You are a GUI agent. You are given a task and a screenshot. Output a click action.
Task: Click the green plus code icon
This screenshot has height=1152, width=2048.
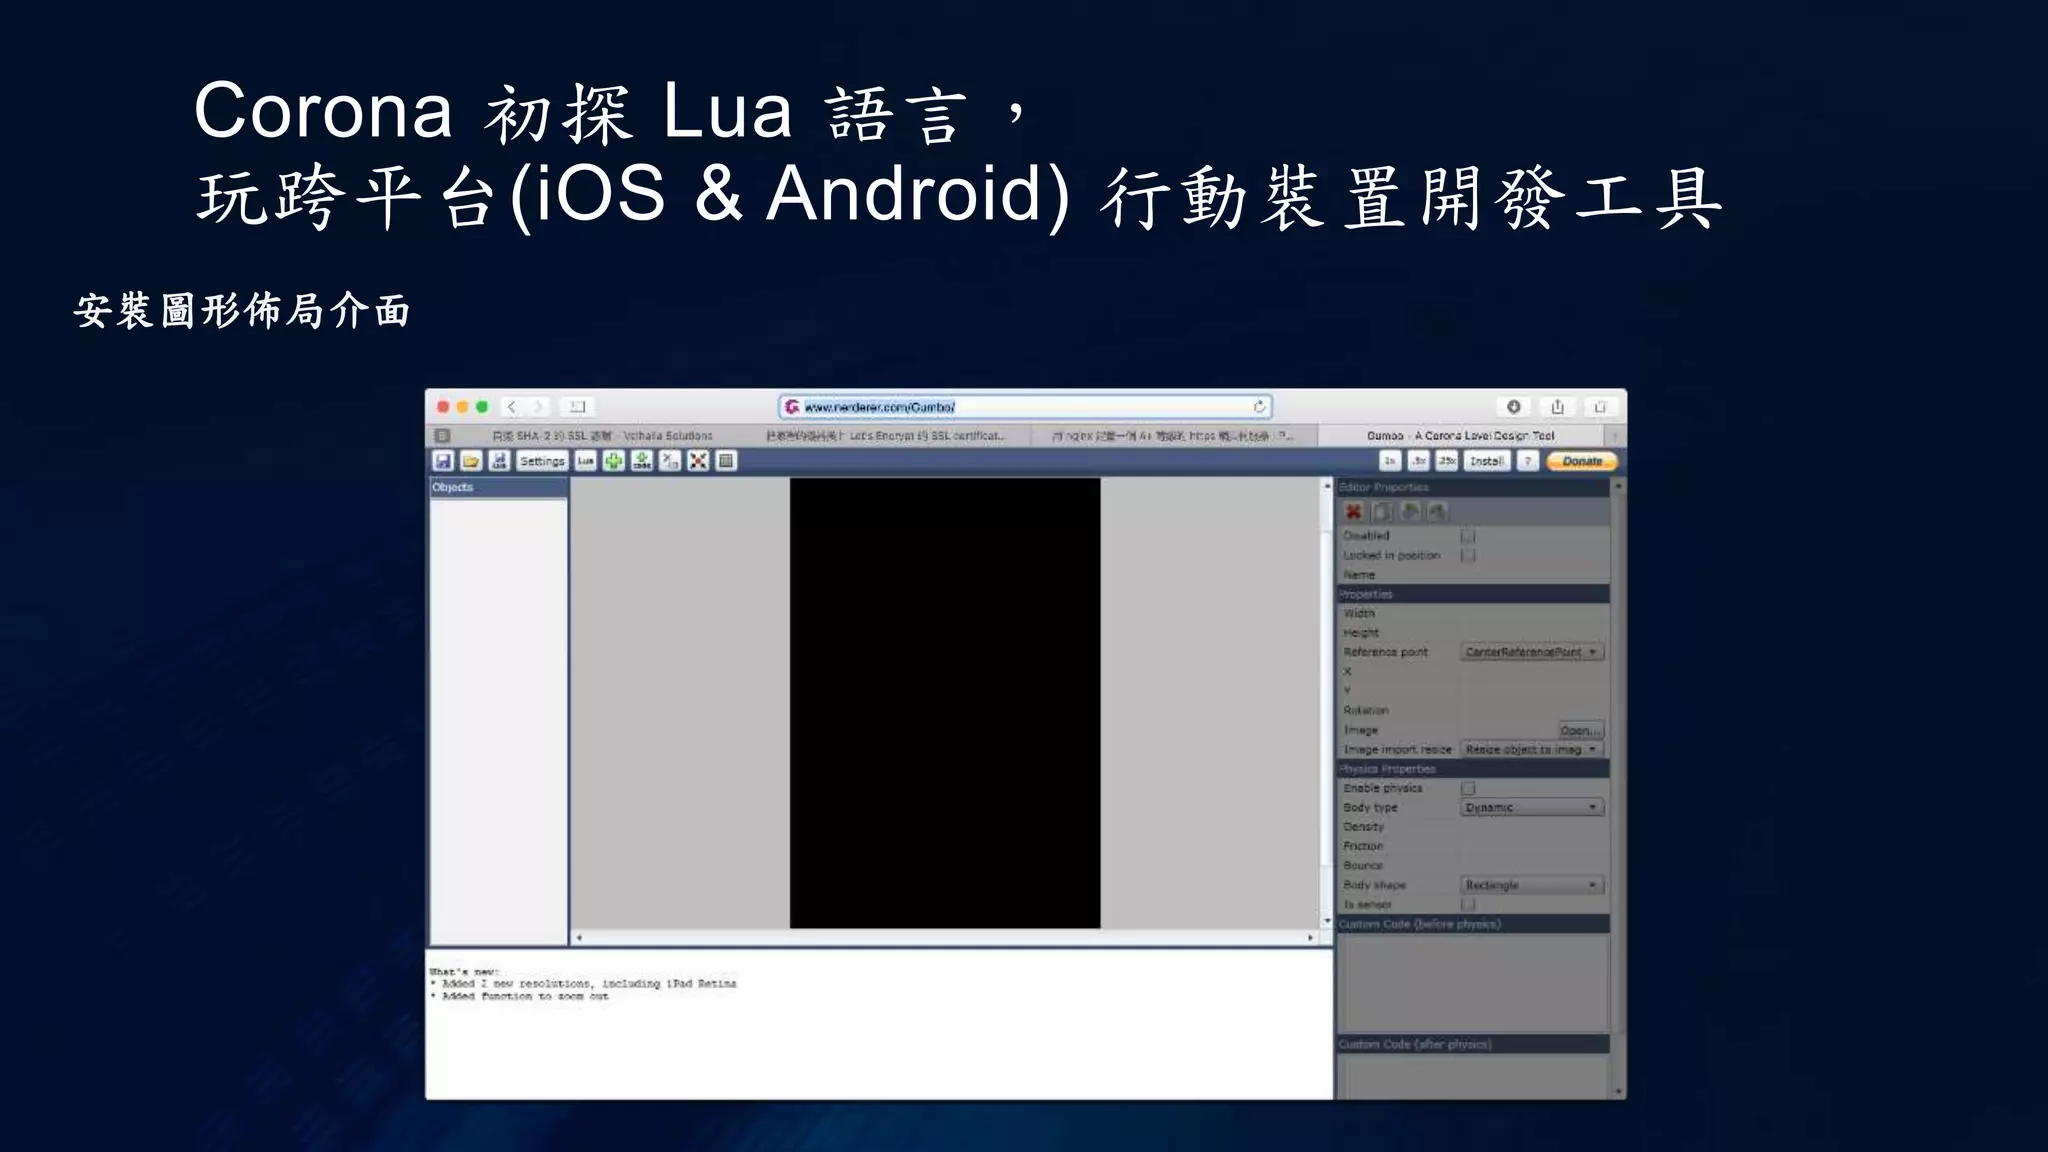click(x=642, y=461)
